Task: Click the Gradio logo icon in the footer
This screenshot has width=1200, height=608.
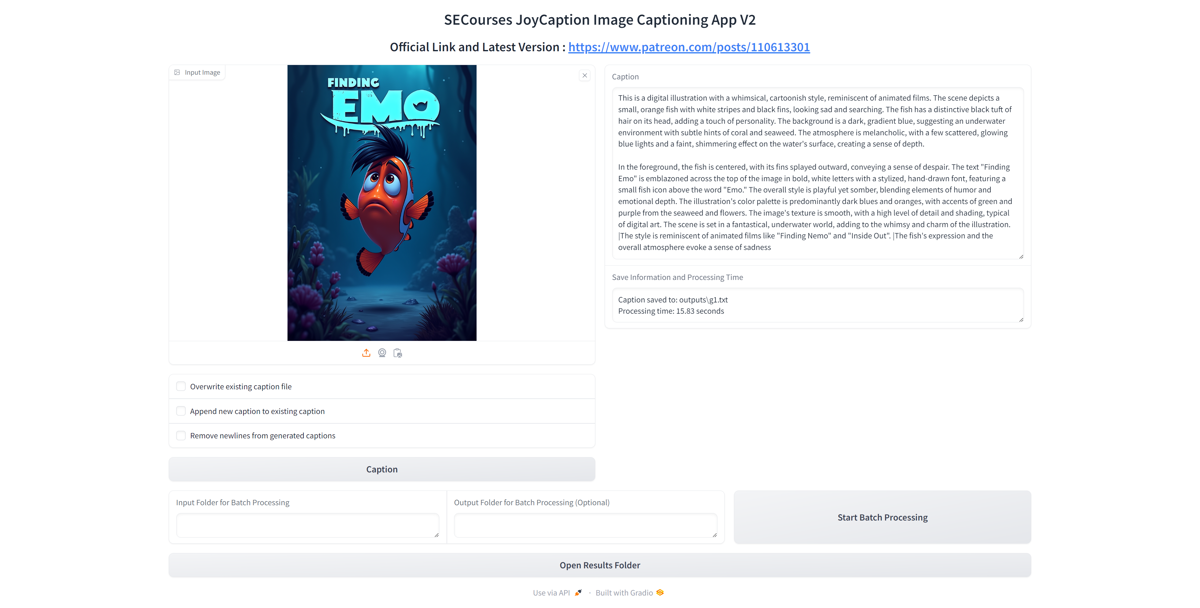Action: point(660,593)
